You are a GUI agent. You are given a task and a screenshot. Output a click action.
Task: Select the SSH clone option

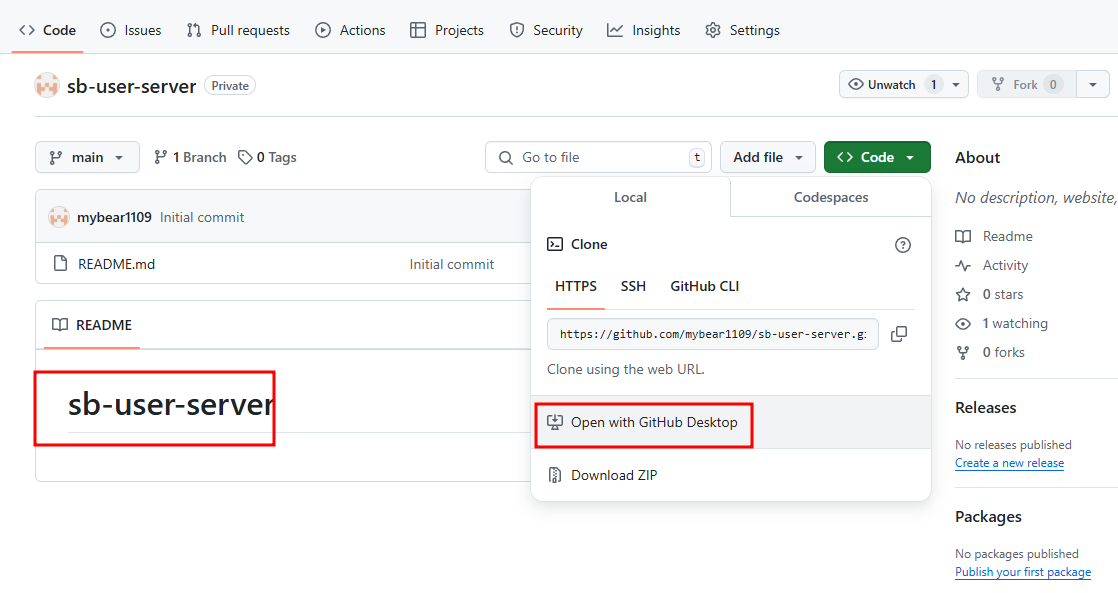coord(633,287)
